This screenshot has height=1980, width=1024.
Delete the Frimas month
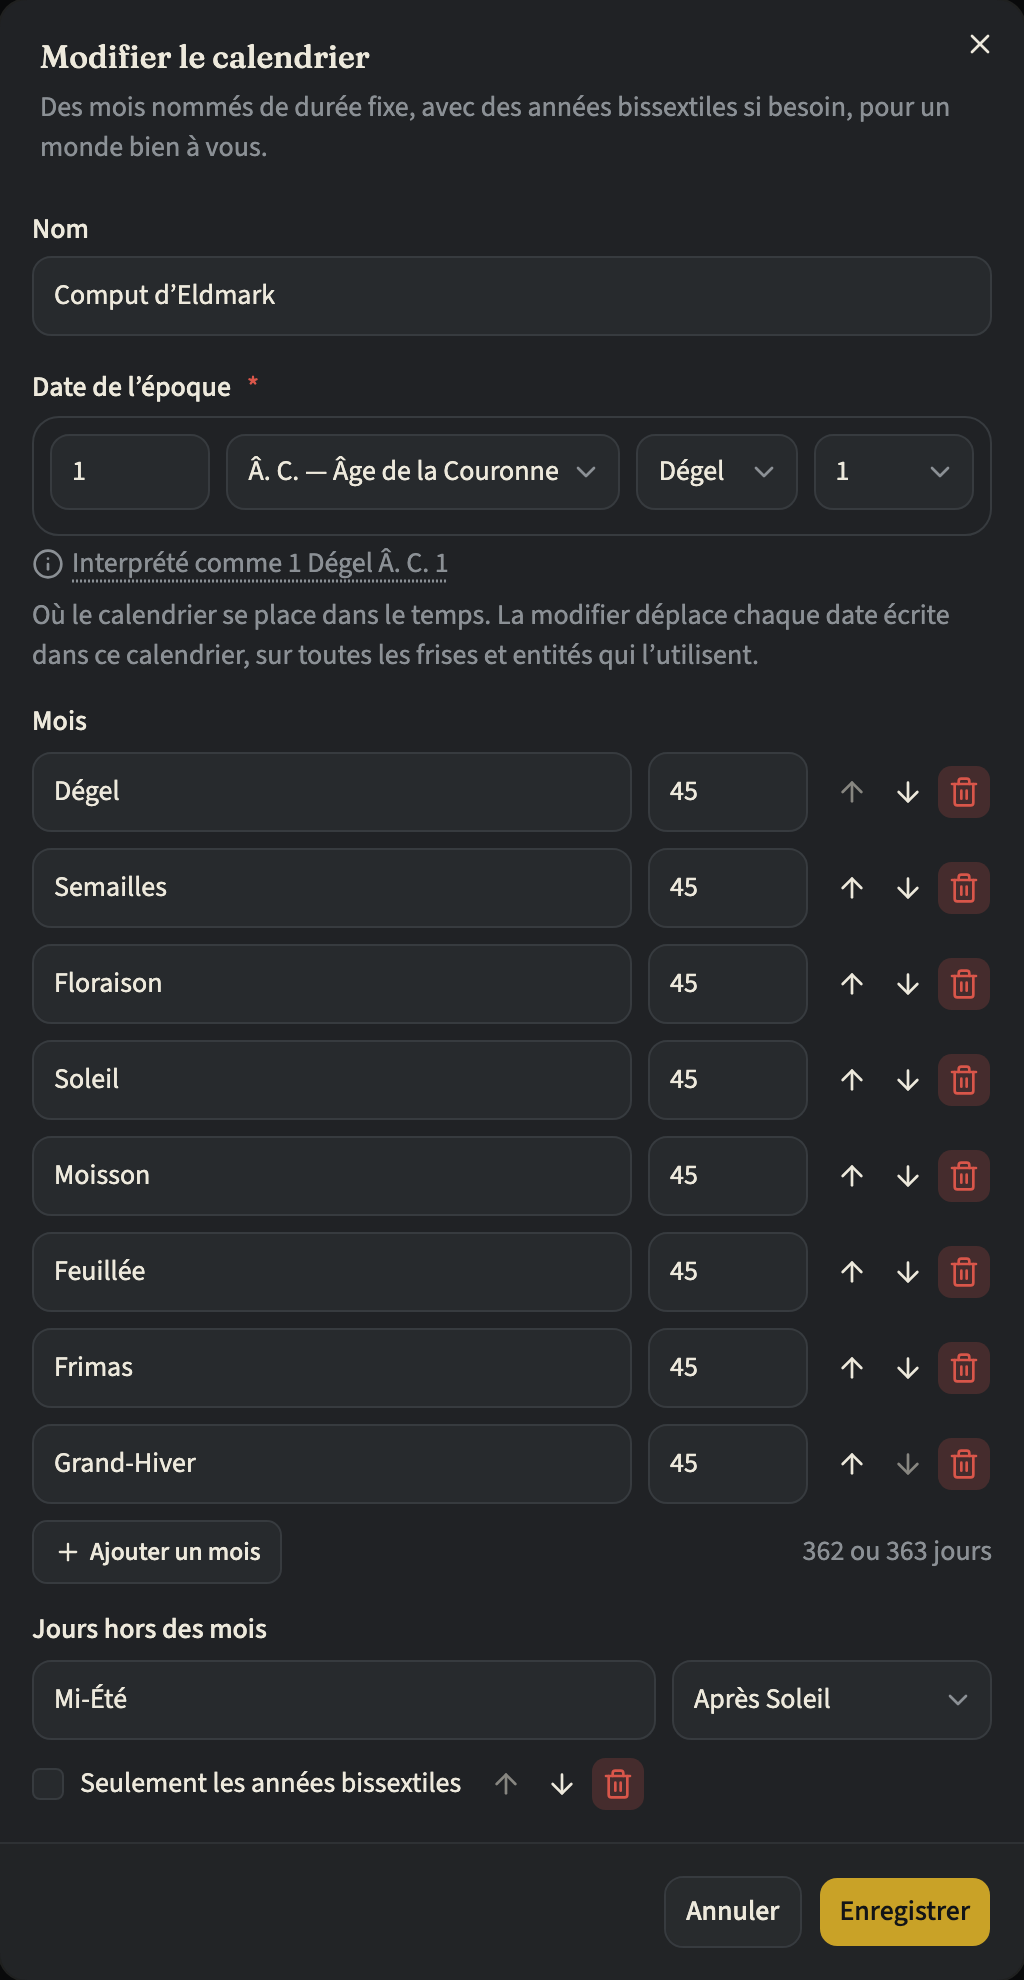[x=964, y=1368]
